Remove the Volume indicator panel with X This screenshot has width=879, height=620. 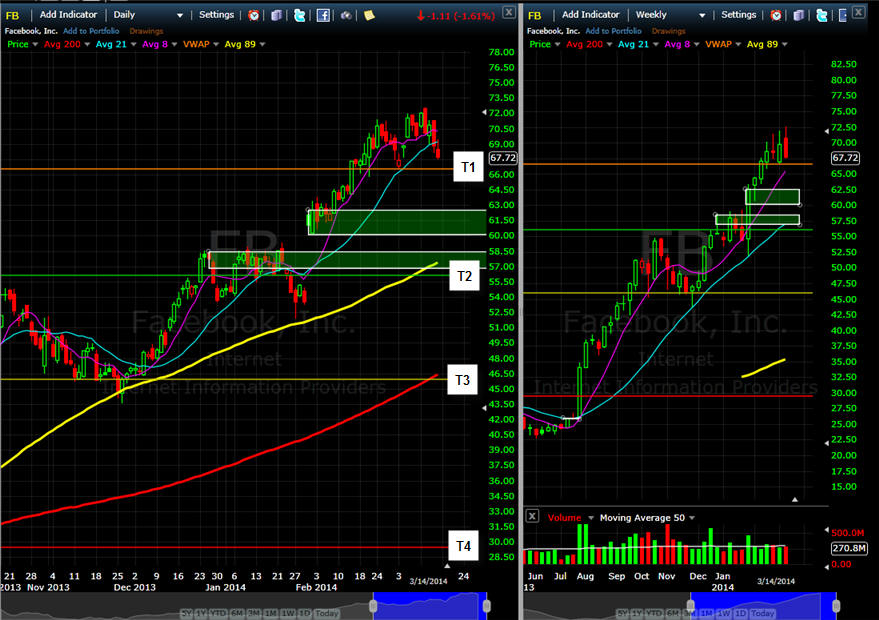pos(532,516)
